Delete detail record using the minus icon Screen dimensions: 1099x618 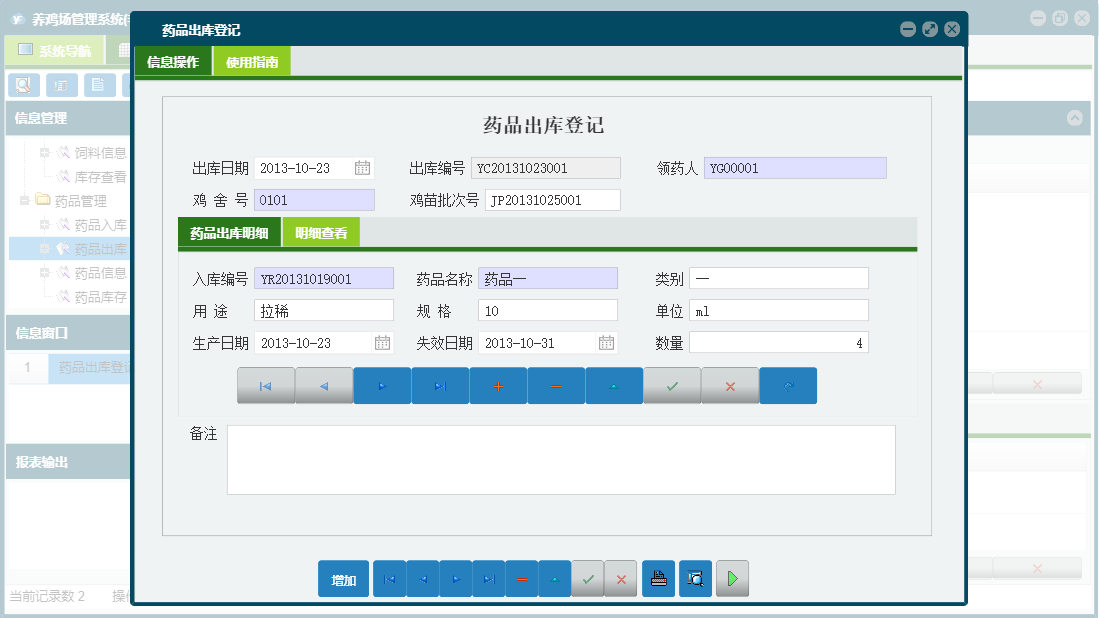(x=556, y=385)
